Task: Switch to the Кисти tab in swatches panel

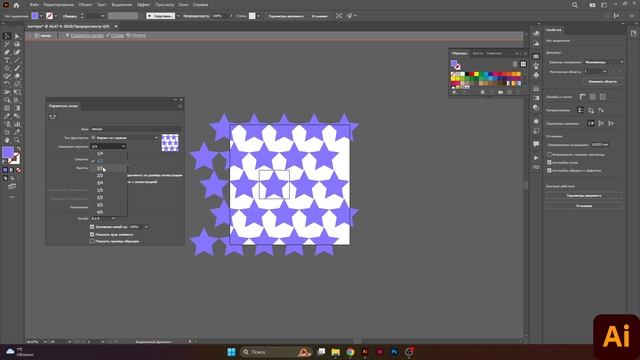Action: (478, 53)
